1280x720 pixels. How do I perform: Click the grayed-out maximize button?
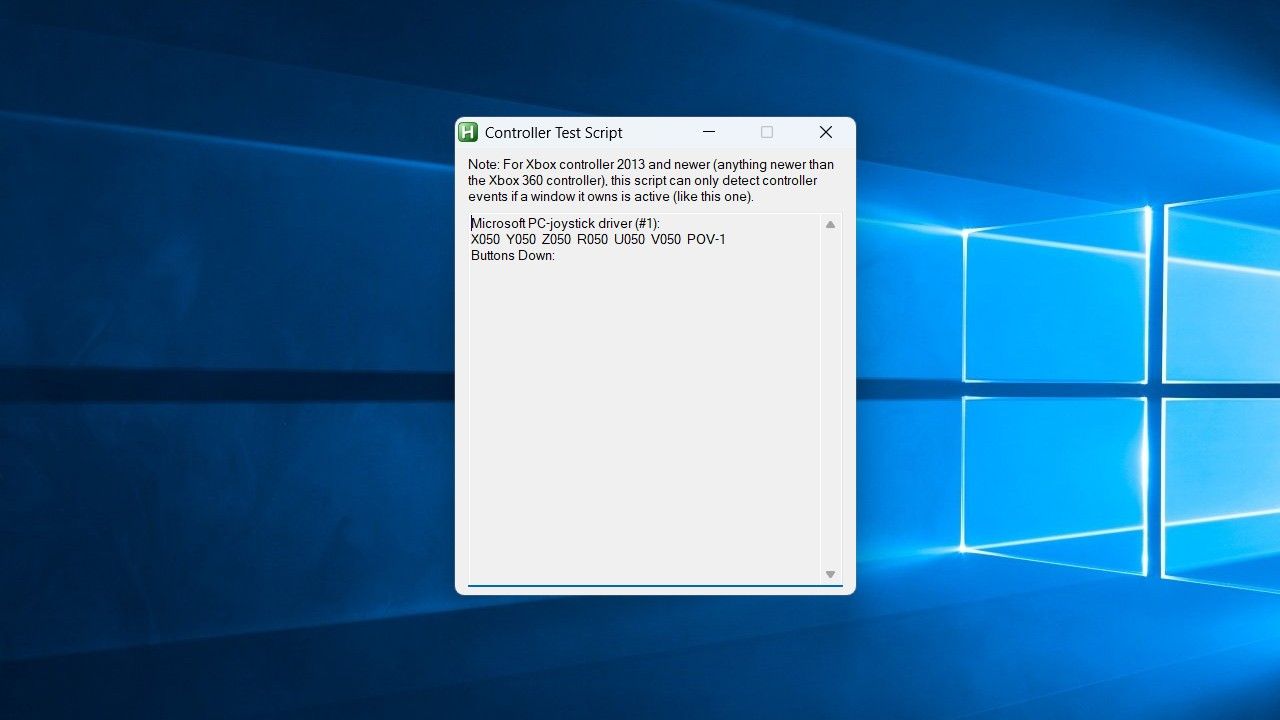pyautogui.click(x=767, y=132)
